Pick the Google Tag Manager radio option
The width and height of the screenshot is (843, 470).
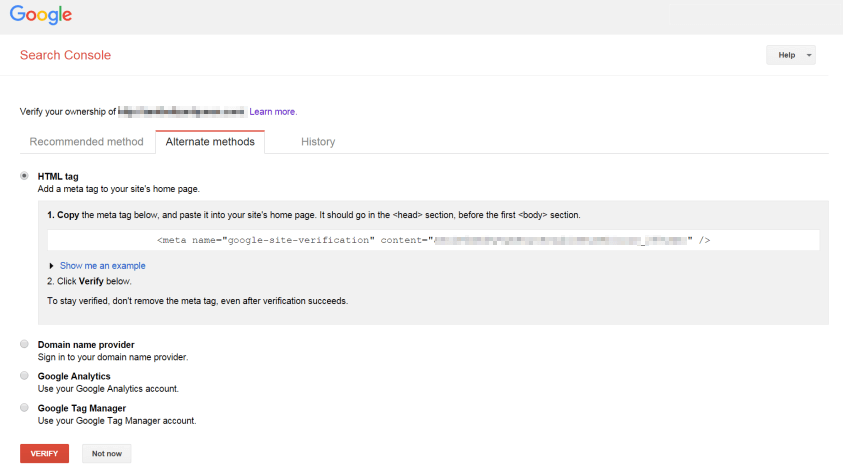pyautogui.click(x=24, y=408)
